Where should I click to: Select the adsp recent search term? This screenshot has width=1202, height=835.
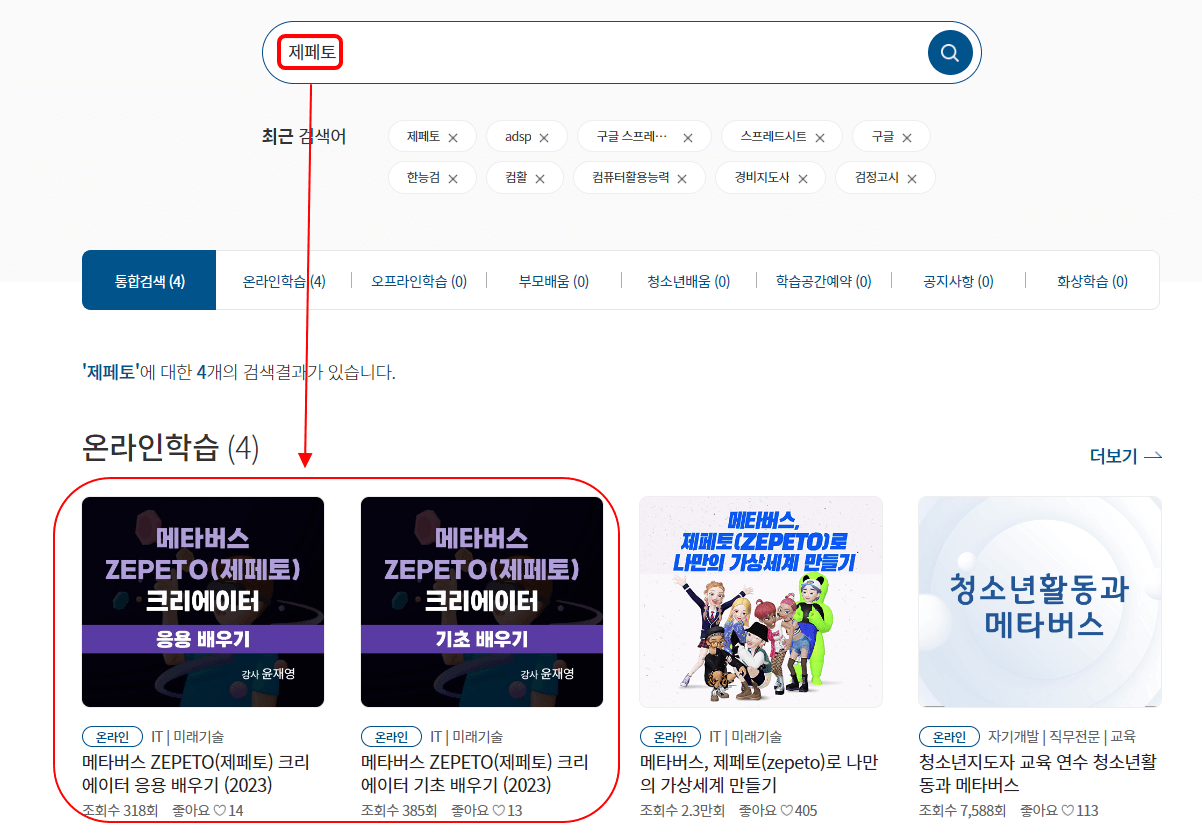tap(518, 137)
